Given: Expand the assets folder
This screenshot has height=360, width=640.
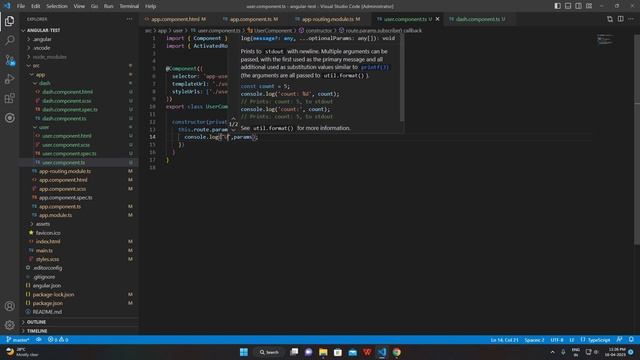Looking at the screenshot, I should point(42,224).
